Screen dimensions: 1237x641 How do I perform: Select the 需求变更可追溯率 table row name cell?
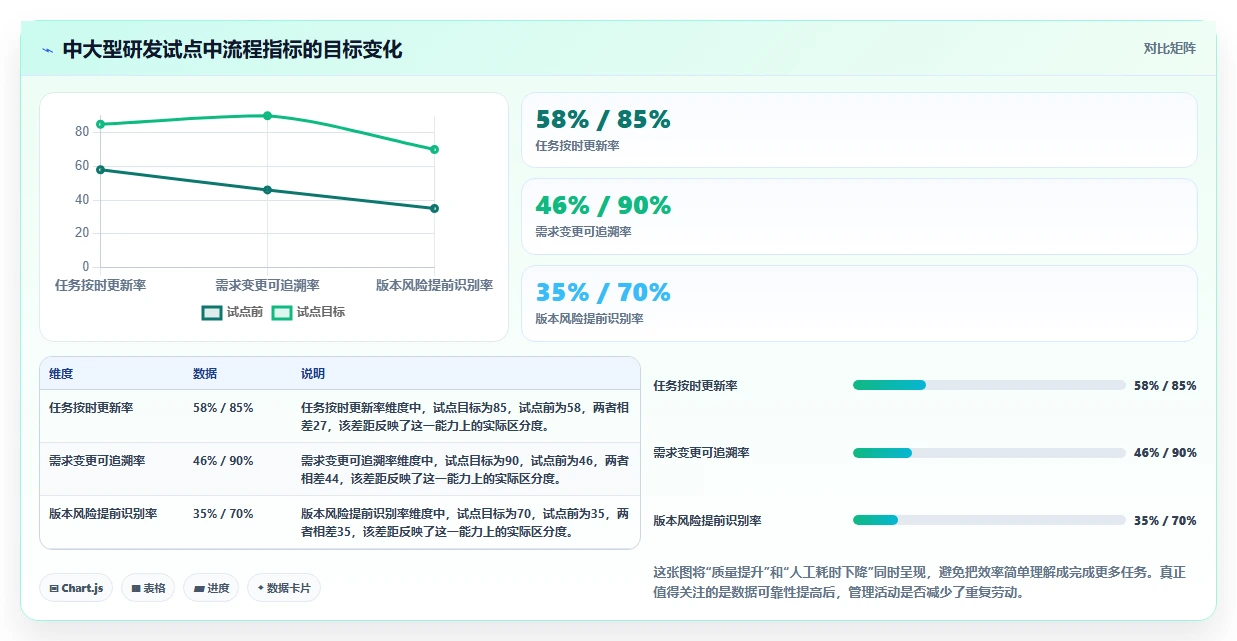pyautogui.click(x=97, y=461)
